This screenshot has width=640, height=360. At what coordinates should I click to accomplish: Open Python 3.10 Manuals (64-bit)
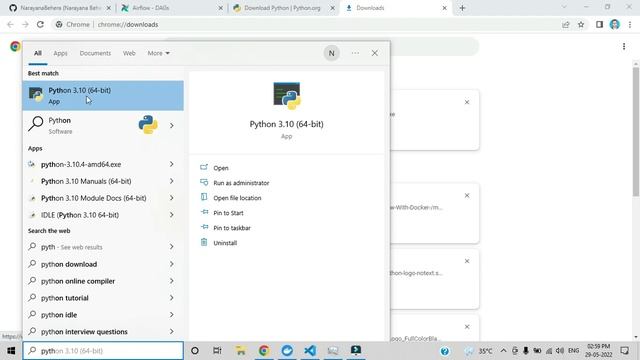(x=95, y=181)
